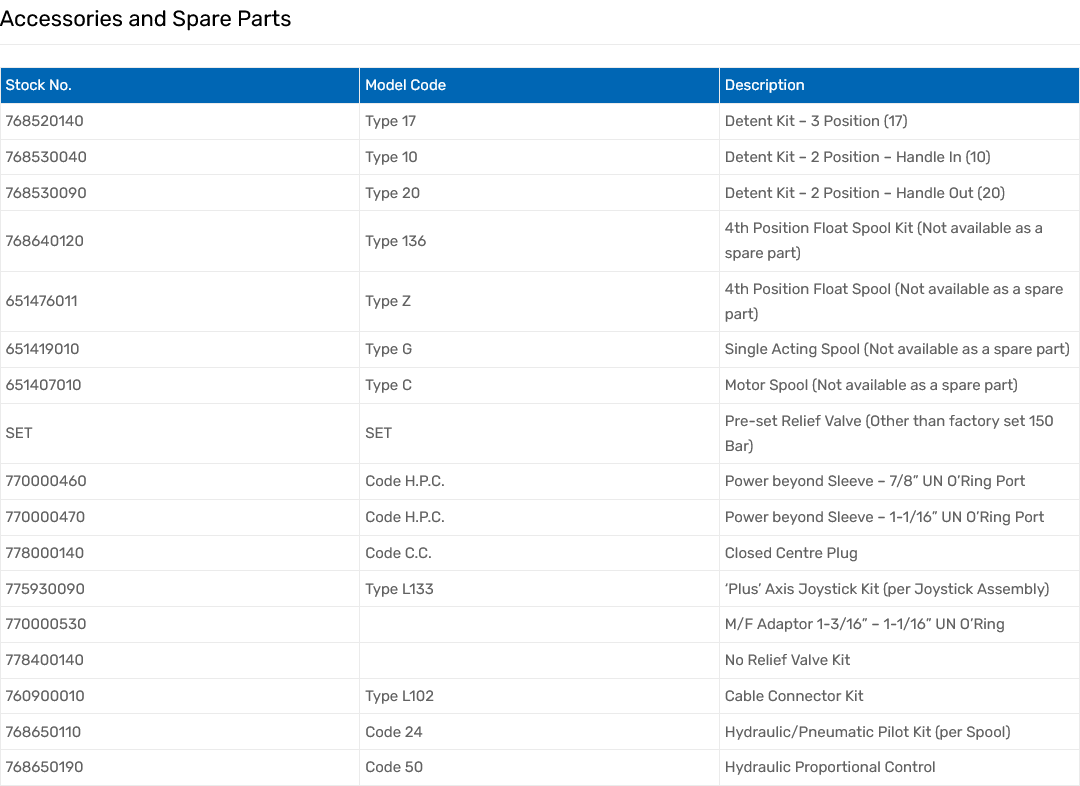
Task: Click stock number 768640120
Action: point(45,241)
